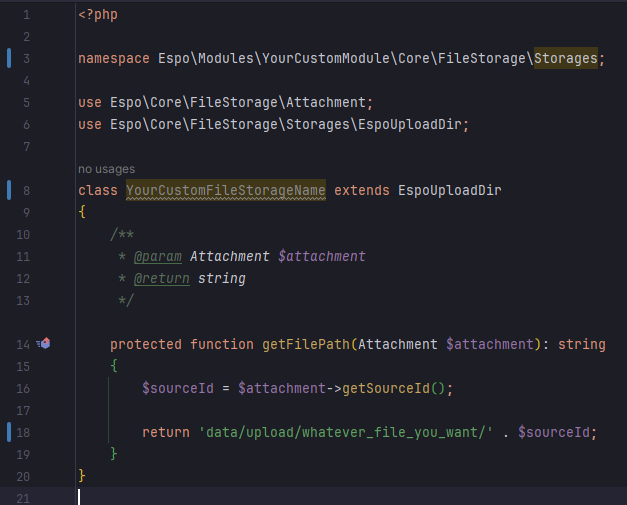Click the @param tag in the docblock
627x505 pixels.
click(158, 256)
